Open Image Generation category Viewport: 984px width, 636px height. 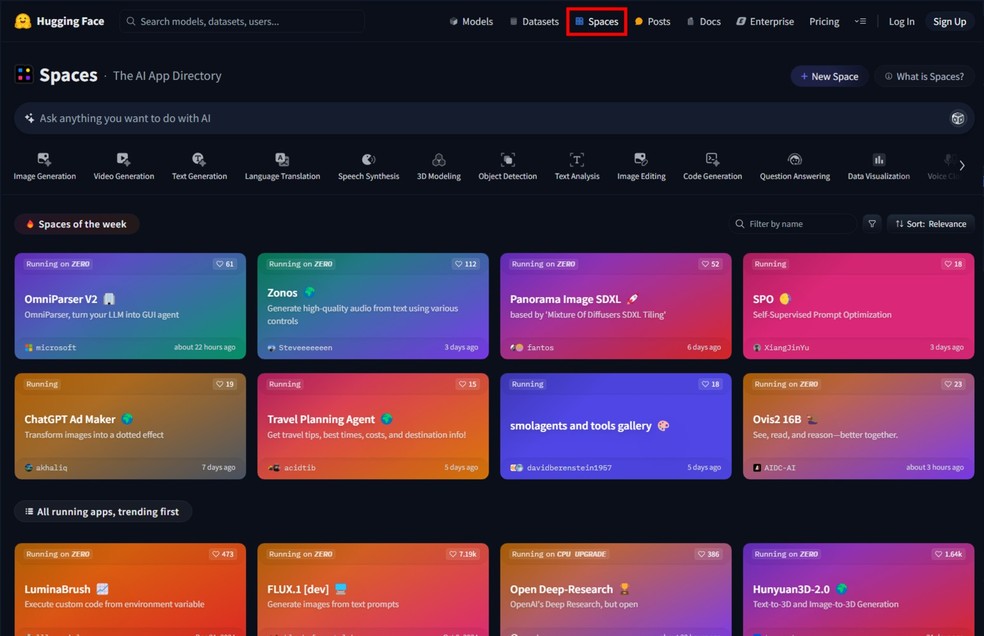pyautogui.click(x=45, y=166)
